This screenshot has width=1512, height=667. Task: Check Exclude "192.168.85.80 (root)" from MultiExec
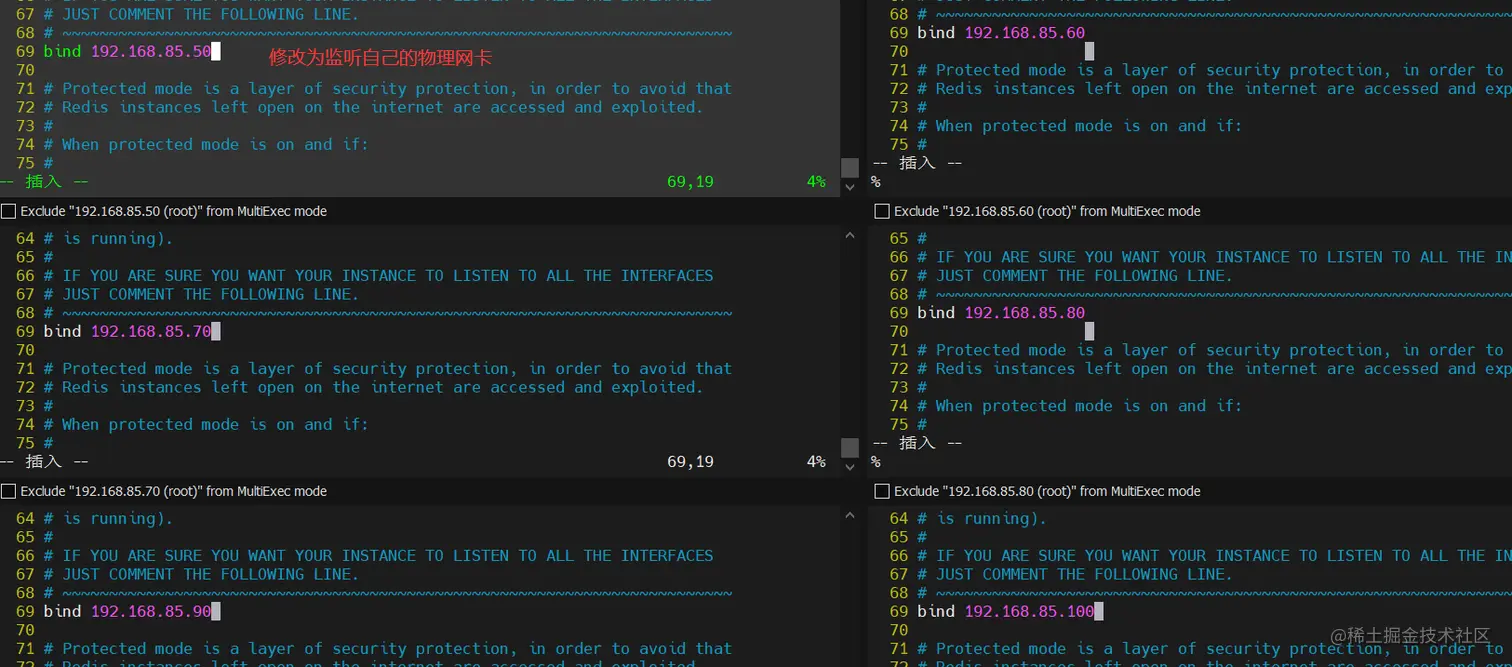click(882, 491)
